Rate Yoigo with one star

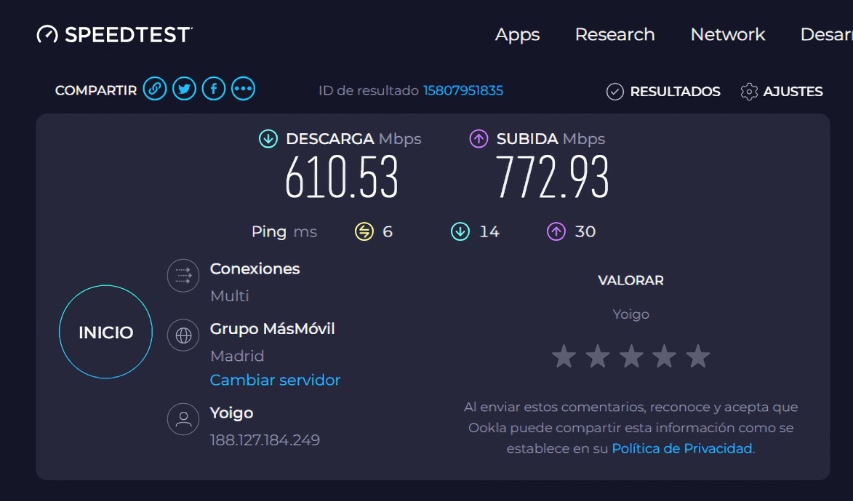[x=564, y=356]
